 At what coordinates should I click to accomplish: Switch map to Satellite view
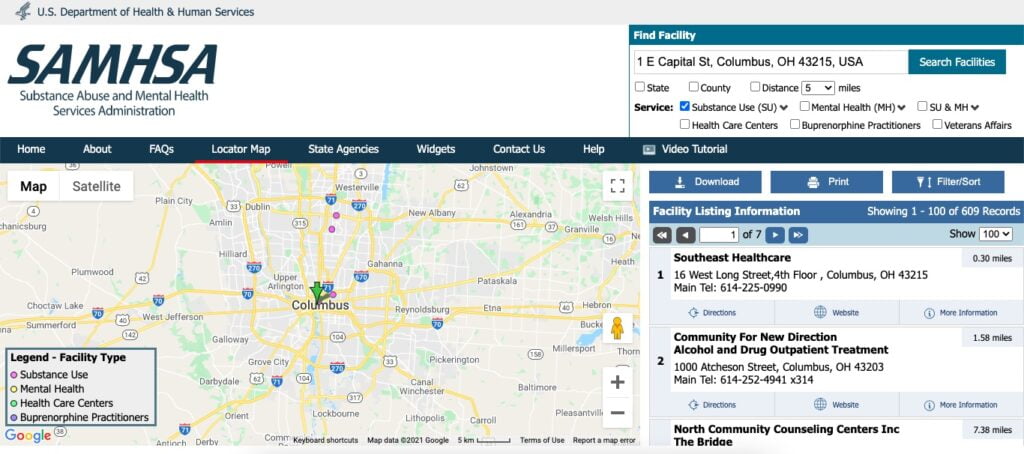[97, 186]
